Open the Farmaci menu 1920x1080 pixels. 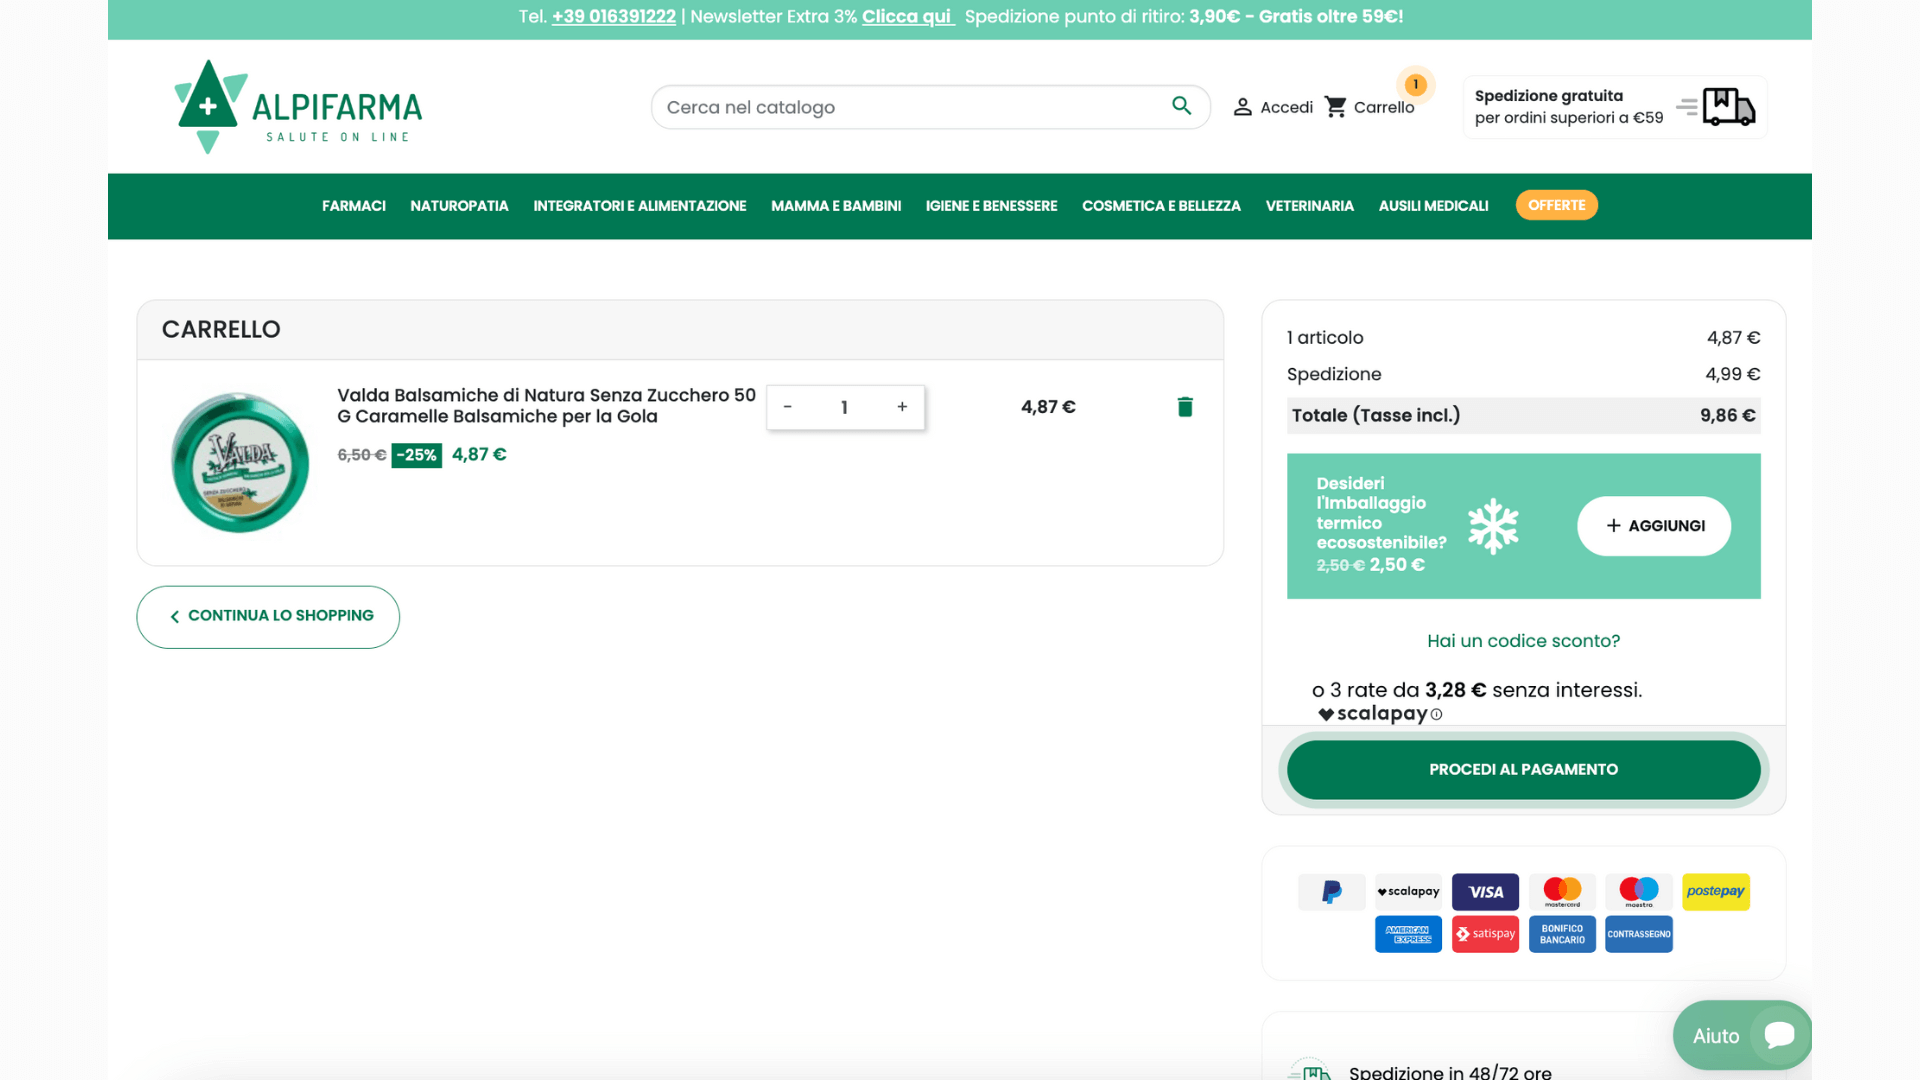pyautogui.click(x=354, y=206)
